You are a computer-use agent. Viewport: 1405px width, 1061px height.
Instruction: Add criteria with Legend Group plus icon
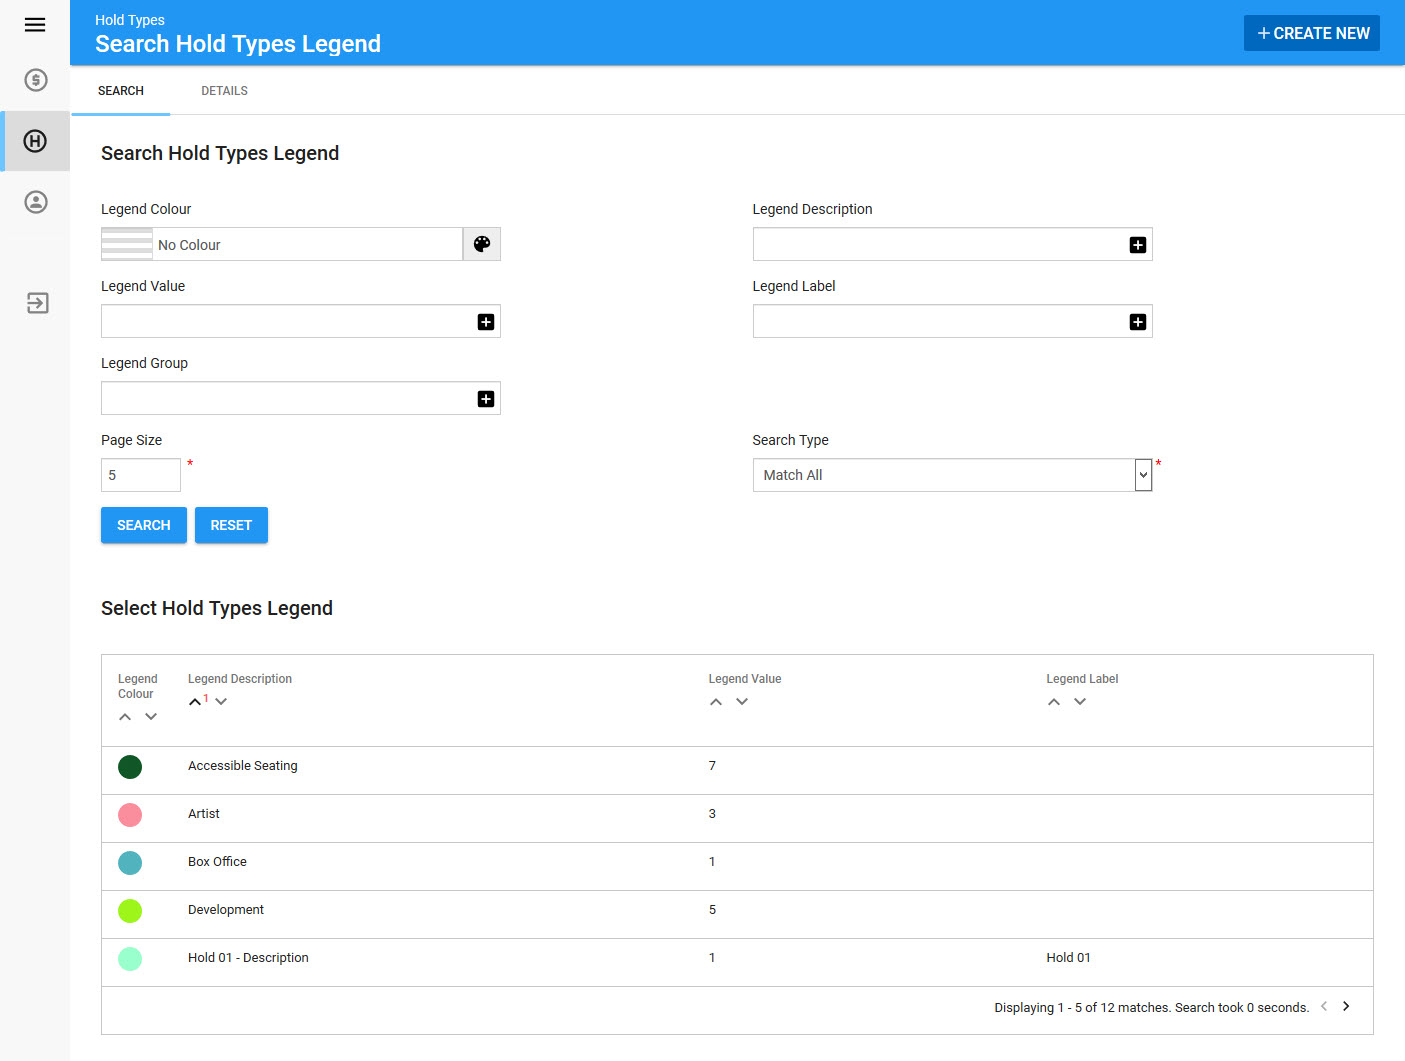click(486, 399)
